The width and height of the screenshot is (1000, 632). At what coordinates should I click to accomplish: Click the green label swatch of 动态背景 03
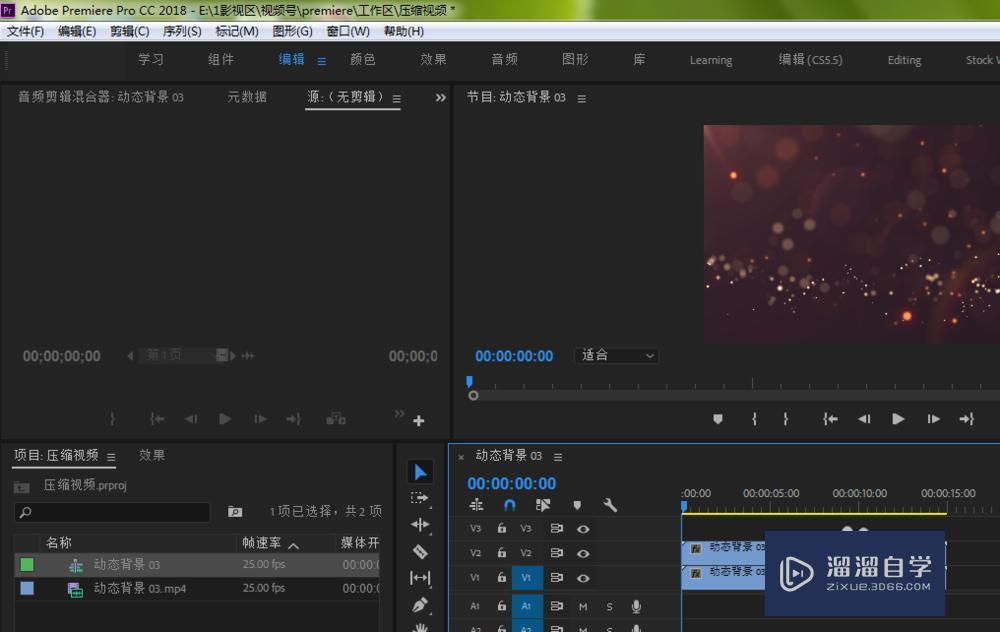pyautogui.click(x=27, y=564)
